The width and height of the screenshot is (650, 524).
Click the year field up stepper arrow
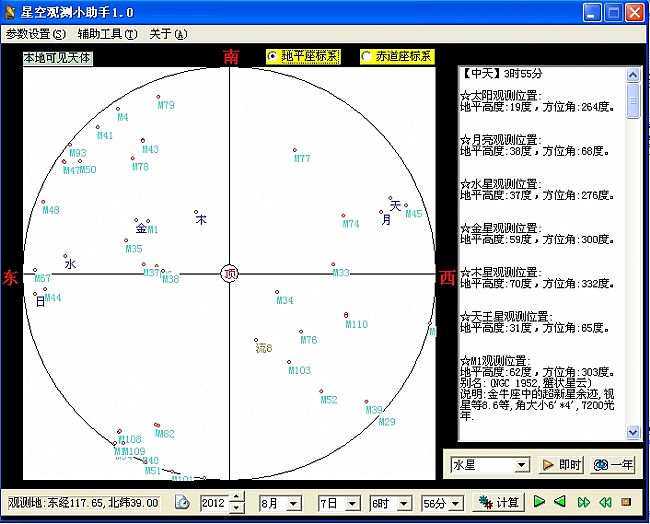click(x=236, y=497)
